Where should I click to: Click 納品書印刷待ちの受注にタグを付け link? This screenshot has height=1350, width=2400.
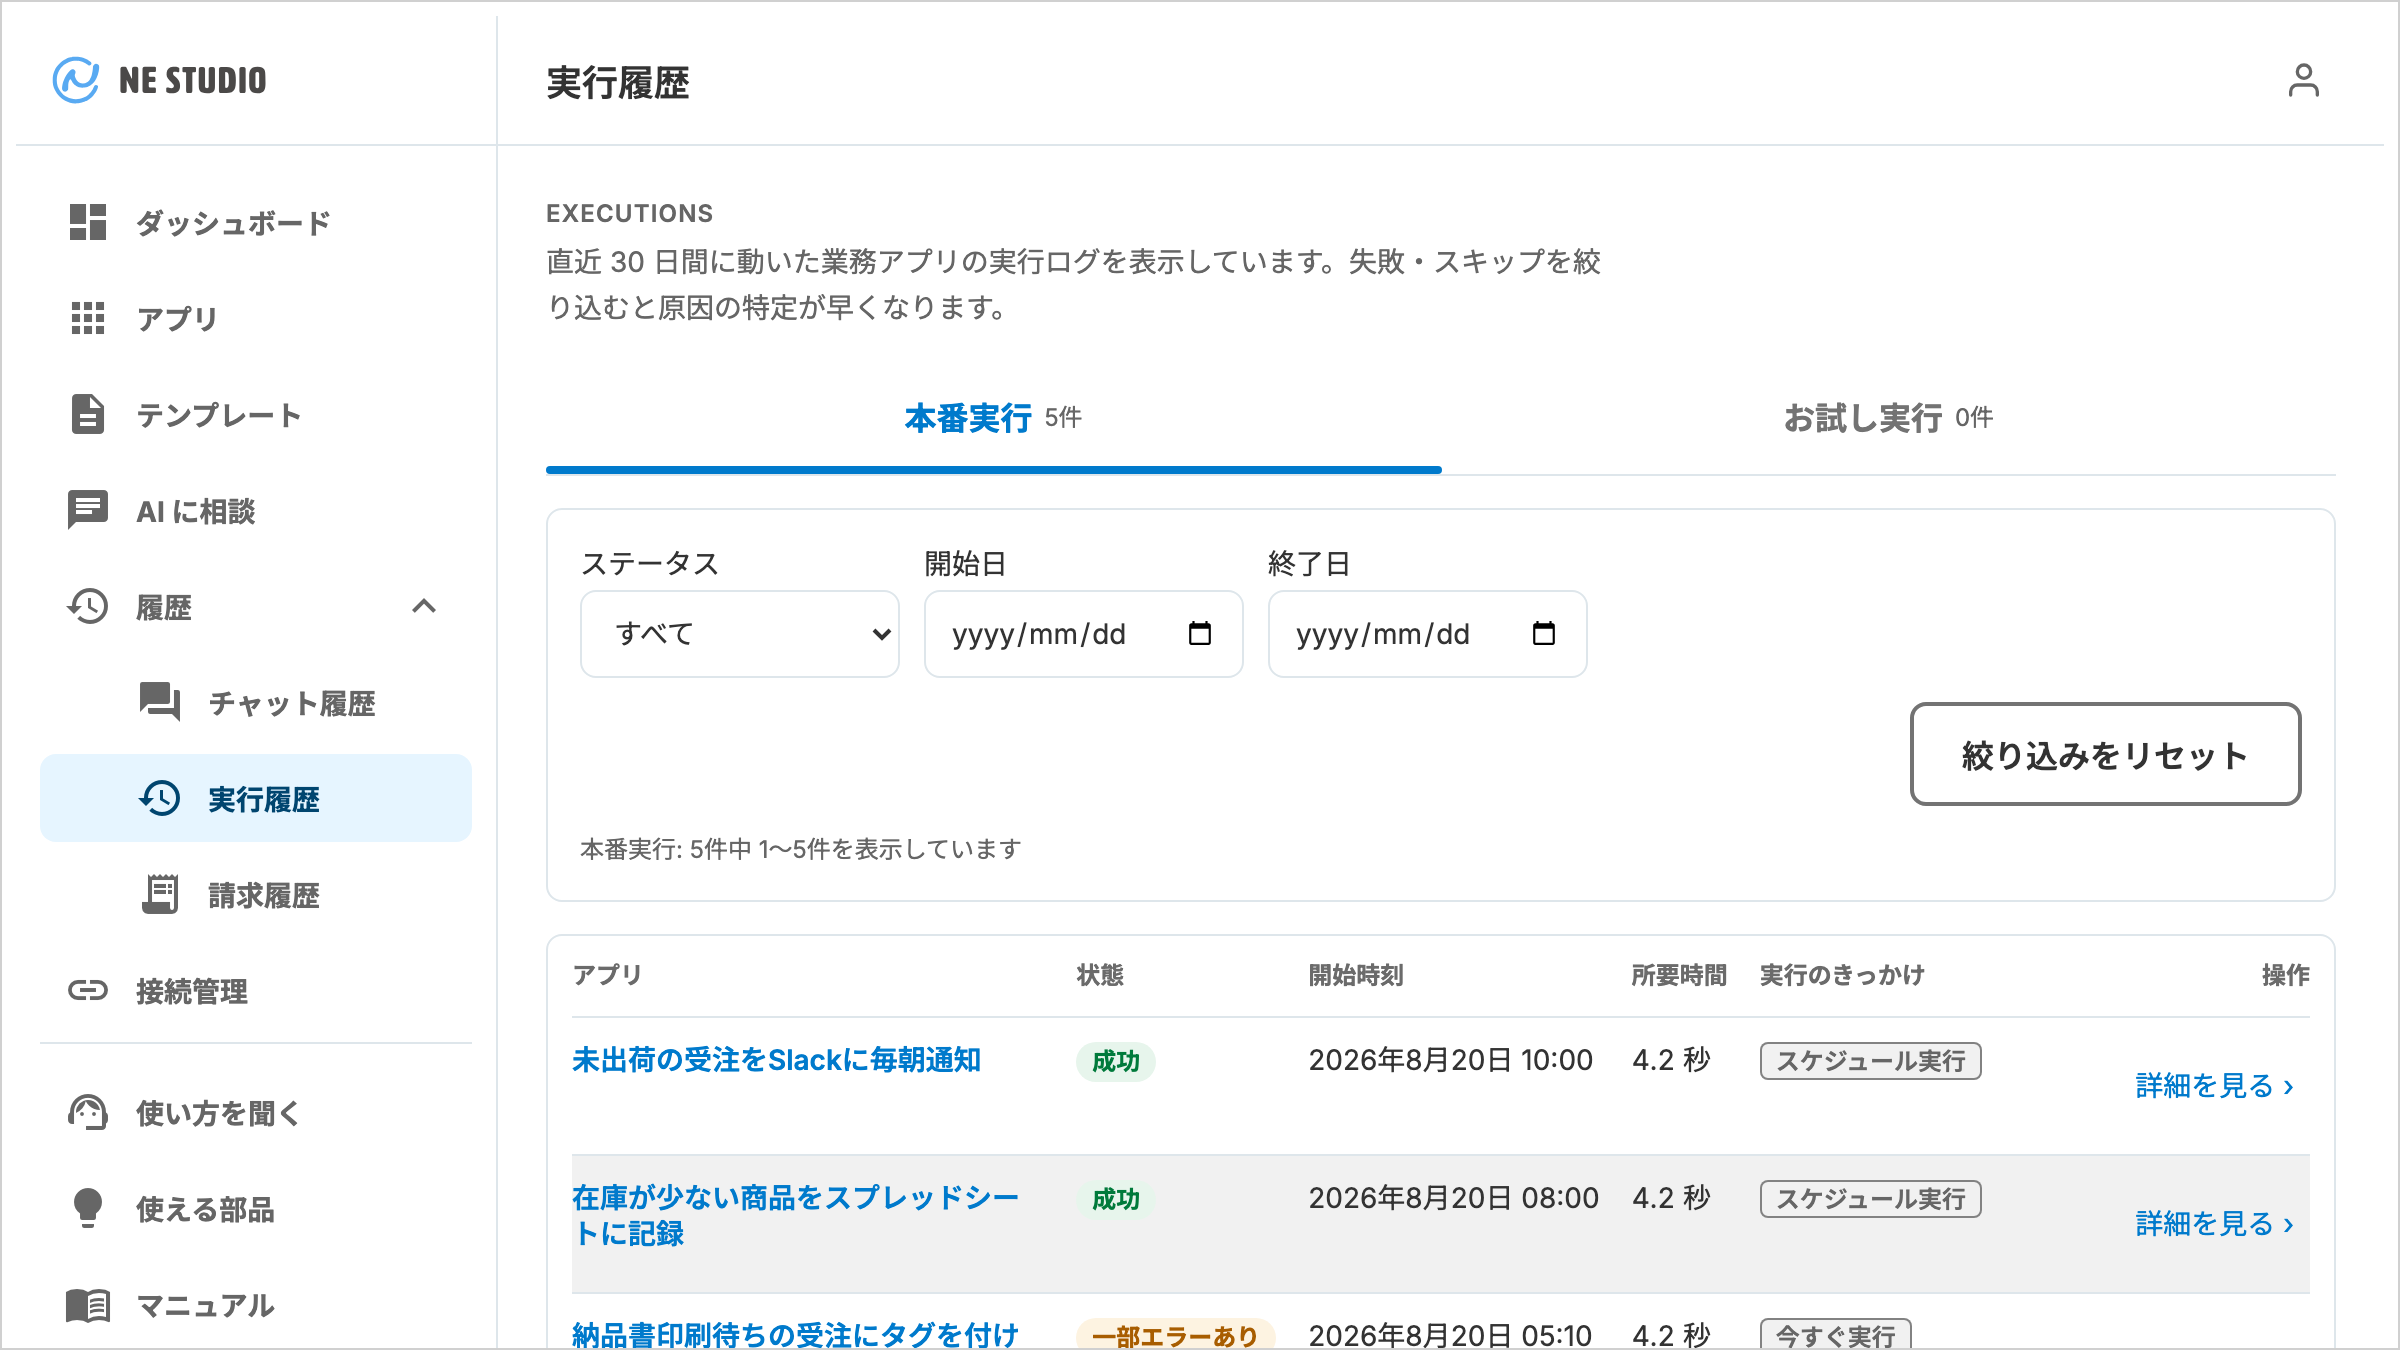(x=795, y=1334)
